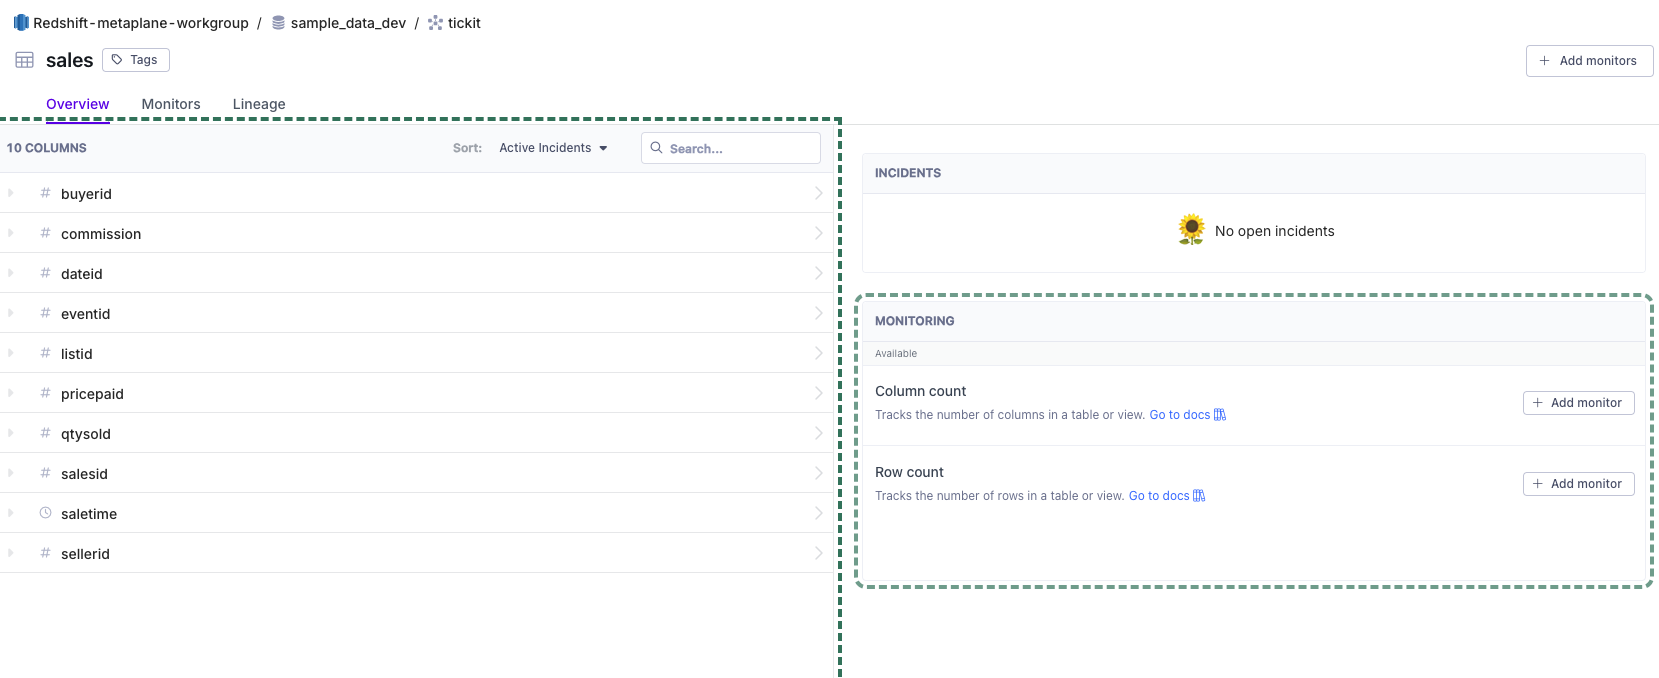1659x678 pixels.
Task: Switch to the Overview tab
Action: (78, 104)
